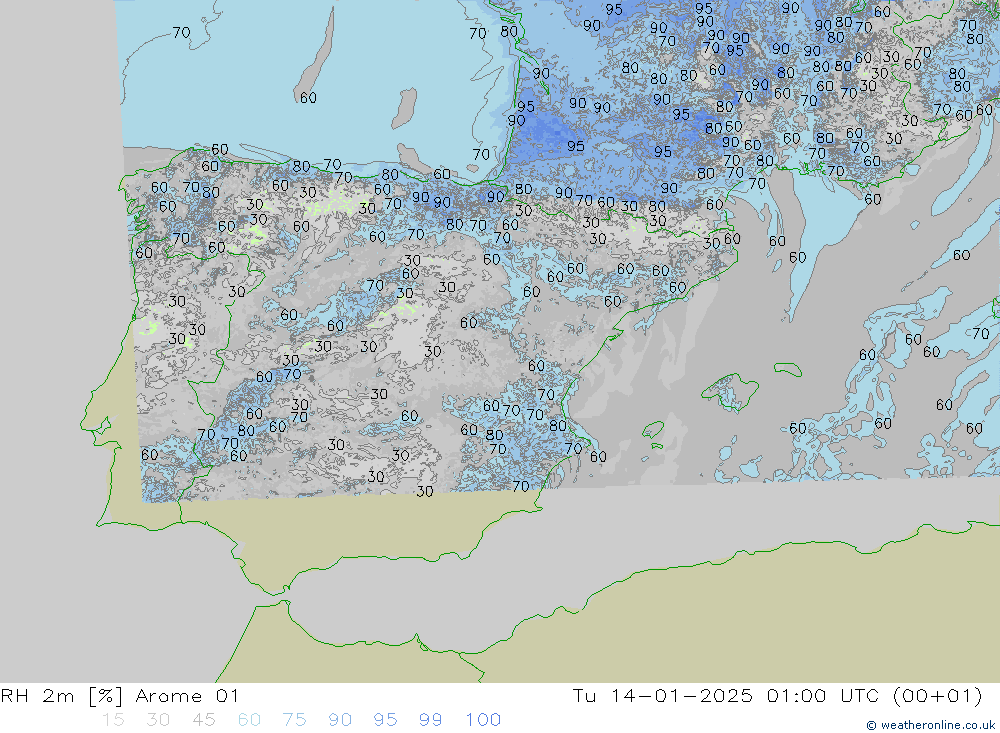Click the 'Arome 01' model name label
The height and width of the screenshot is (733, 1000).
(x=188, y=696)
